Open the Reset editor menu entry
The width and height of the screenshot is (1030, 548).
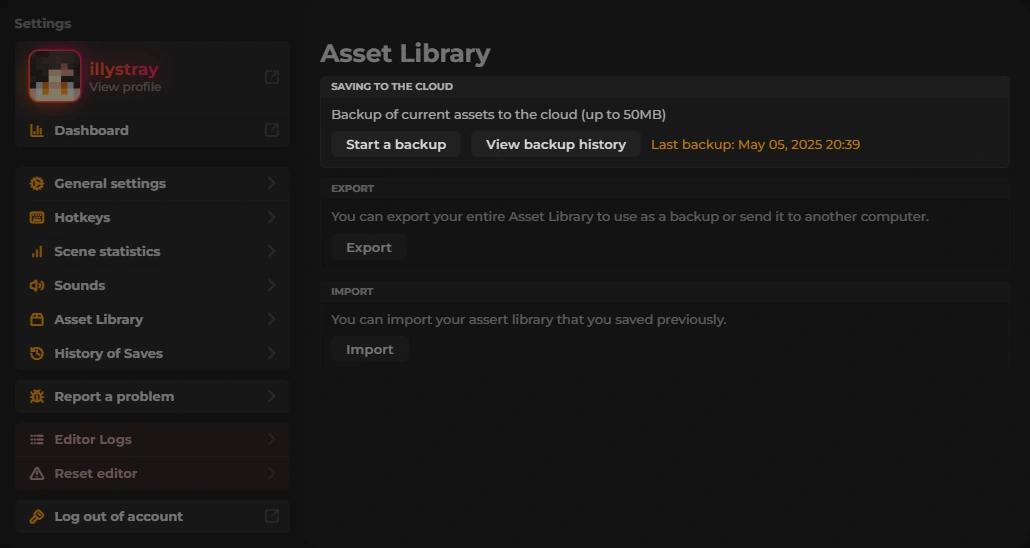pos(152,474)
